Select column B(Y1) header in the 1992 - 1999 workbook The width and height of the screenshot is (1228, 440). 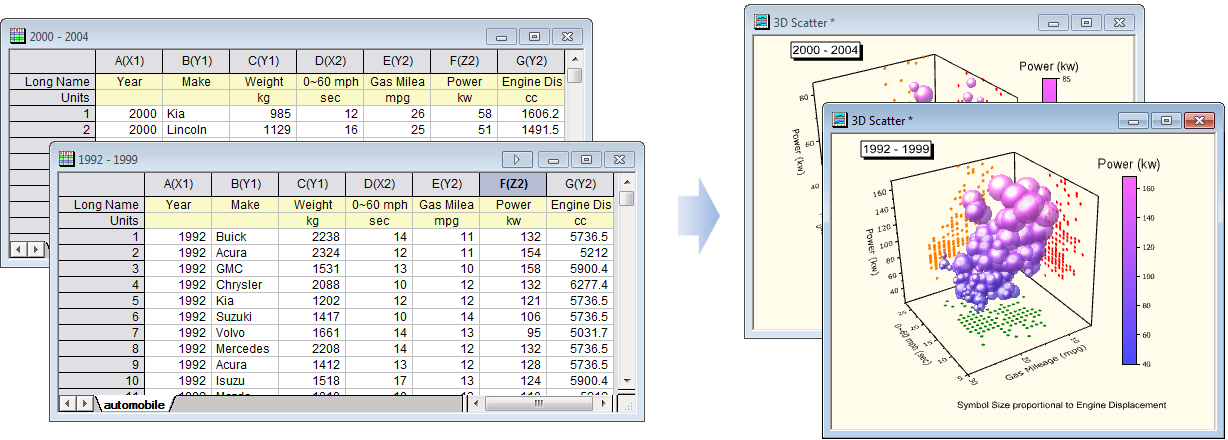click(x=246, y=184)
